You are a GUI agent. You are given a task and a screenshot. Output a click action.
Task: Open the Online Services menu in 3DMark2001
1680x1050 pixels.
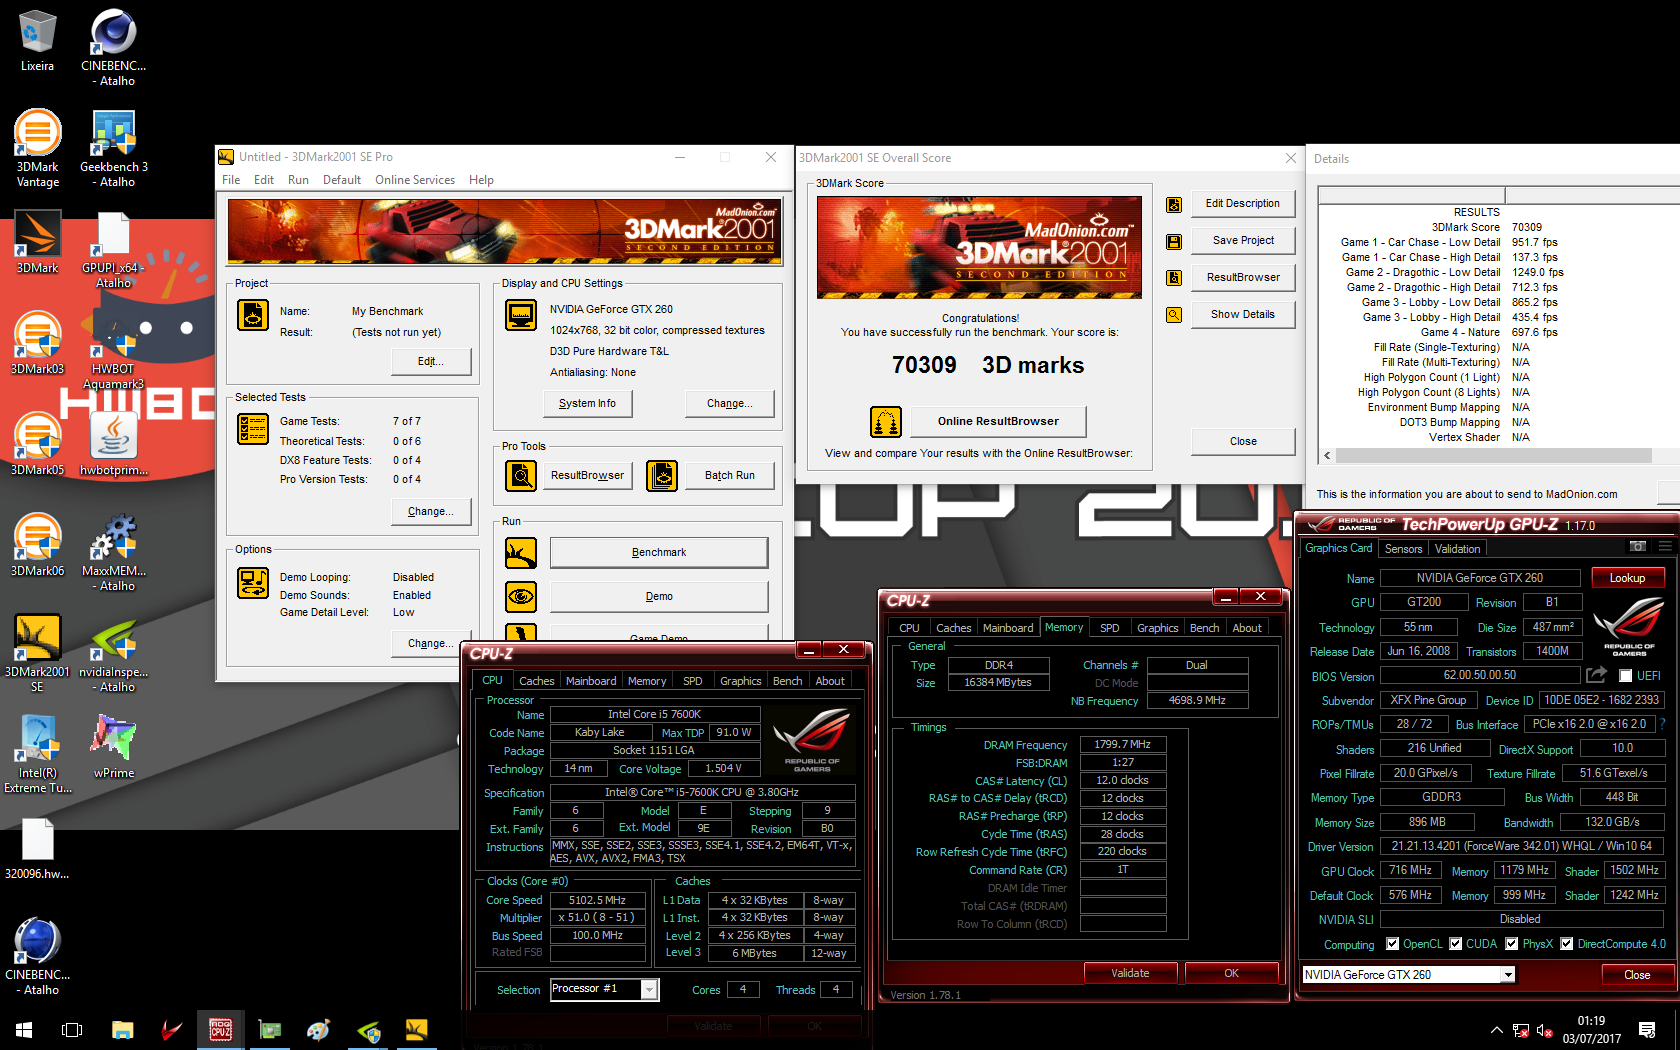point(415,180)
